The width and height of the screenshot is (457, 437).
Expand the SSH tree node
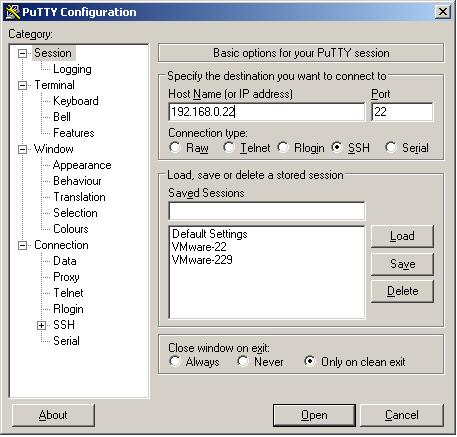tap(41, 326)
